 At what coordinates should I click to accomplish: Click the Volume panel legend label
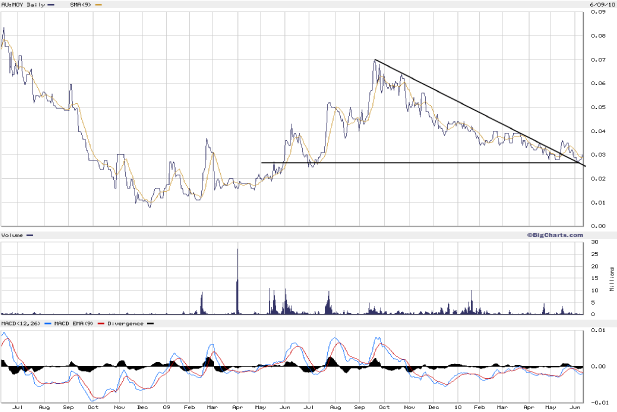tap(14, 235)
